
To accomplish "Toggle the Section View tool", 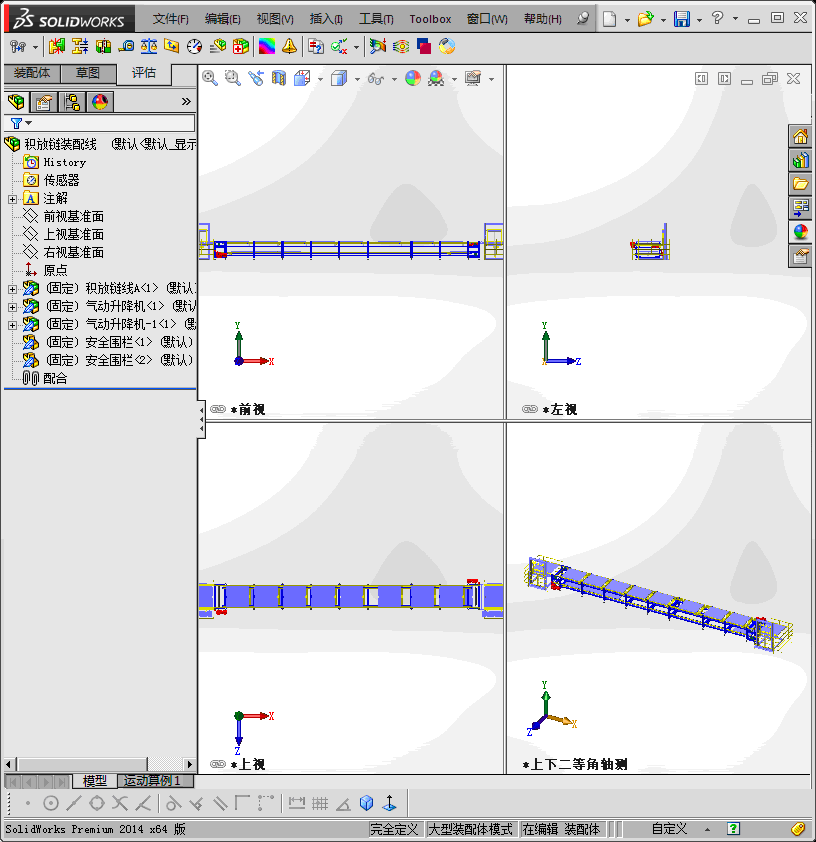I will 279,78.
